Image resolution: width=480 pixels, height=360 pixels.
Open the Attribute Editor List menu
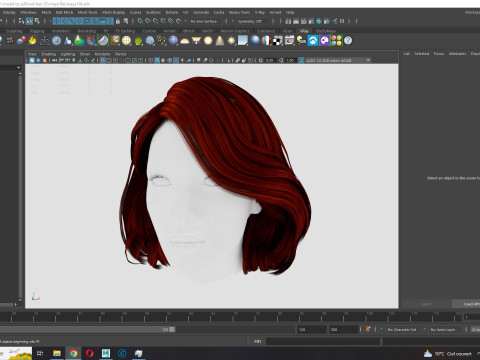(407, 53)
